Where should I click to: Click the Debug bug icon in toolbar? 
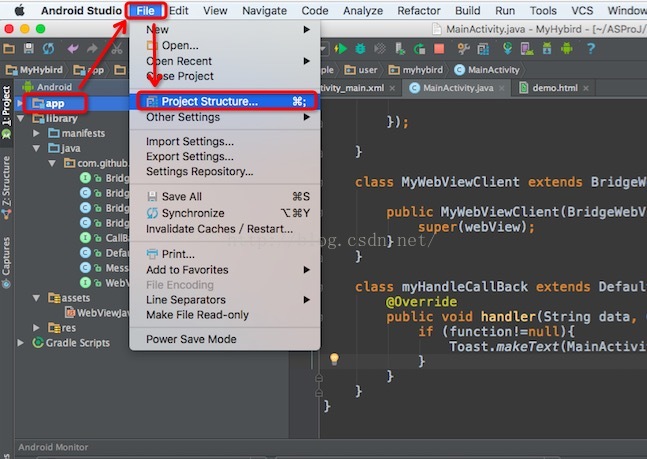click(361, 48)
